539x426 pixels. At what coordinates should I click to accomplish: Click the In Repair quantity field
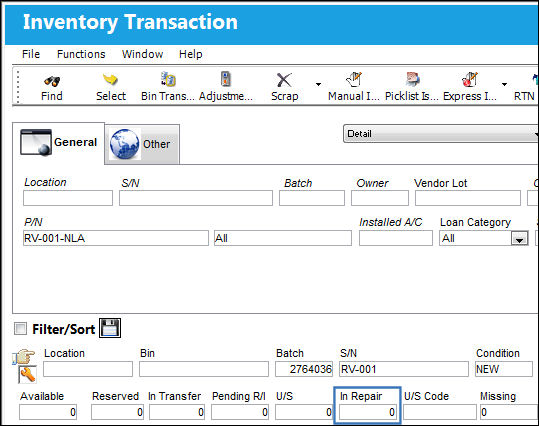coord(367,412)
